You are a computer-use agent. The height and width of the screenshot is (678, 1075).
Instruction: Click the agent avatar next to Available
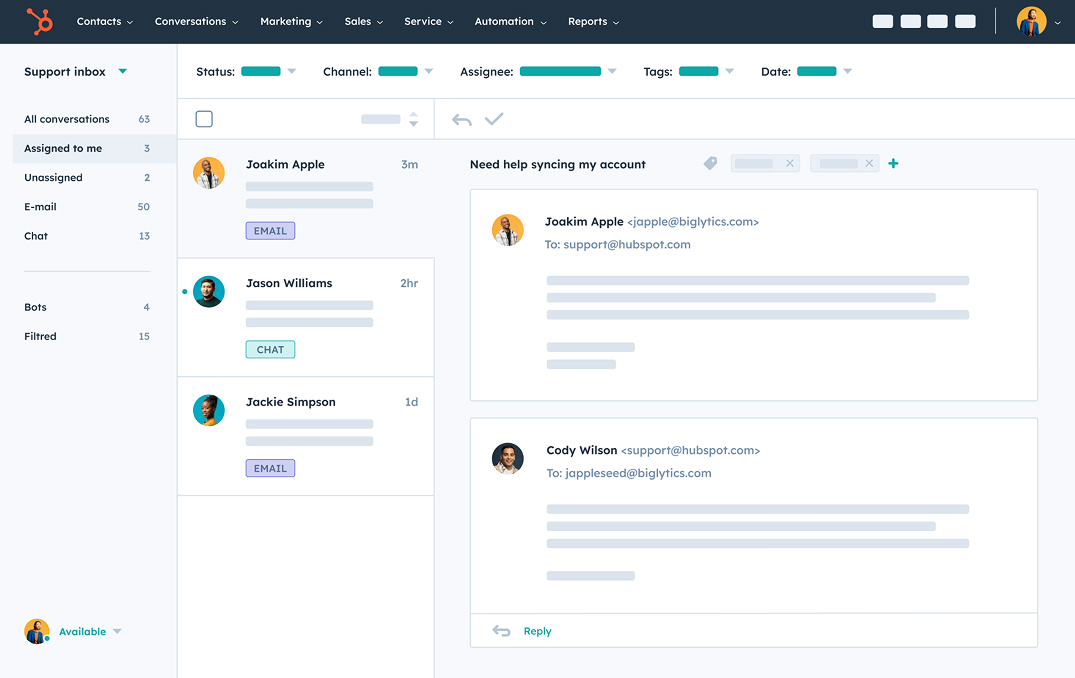coord(37,631)
